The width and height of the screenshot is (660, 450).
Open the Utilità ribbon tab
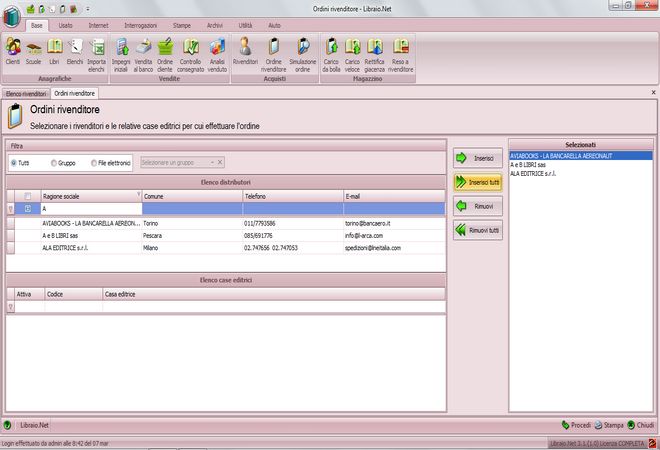245,26
